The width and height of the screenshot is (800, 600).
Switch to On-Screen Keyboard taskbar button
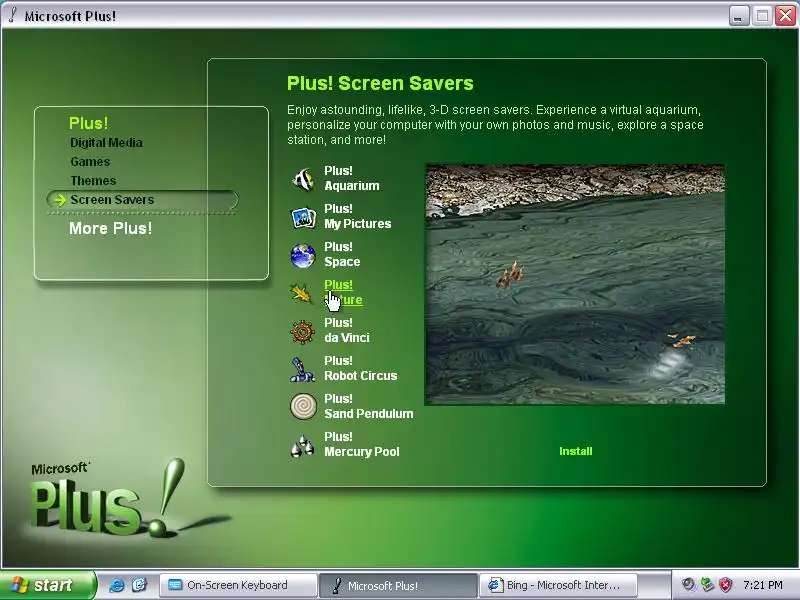click(x=238, y=585)
